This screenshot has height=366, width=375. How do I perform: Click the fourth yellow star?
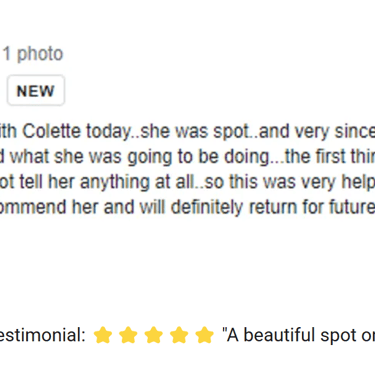[179, 335]
